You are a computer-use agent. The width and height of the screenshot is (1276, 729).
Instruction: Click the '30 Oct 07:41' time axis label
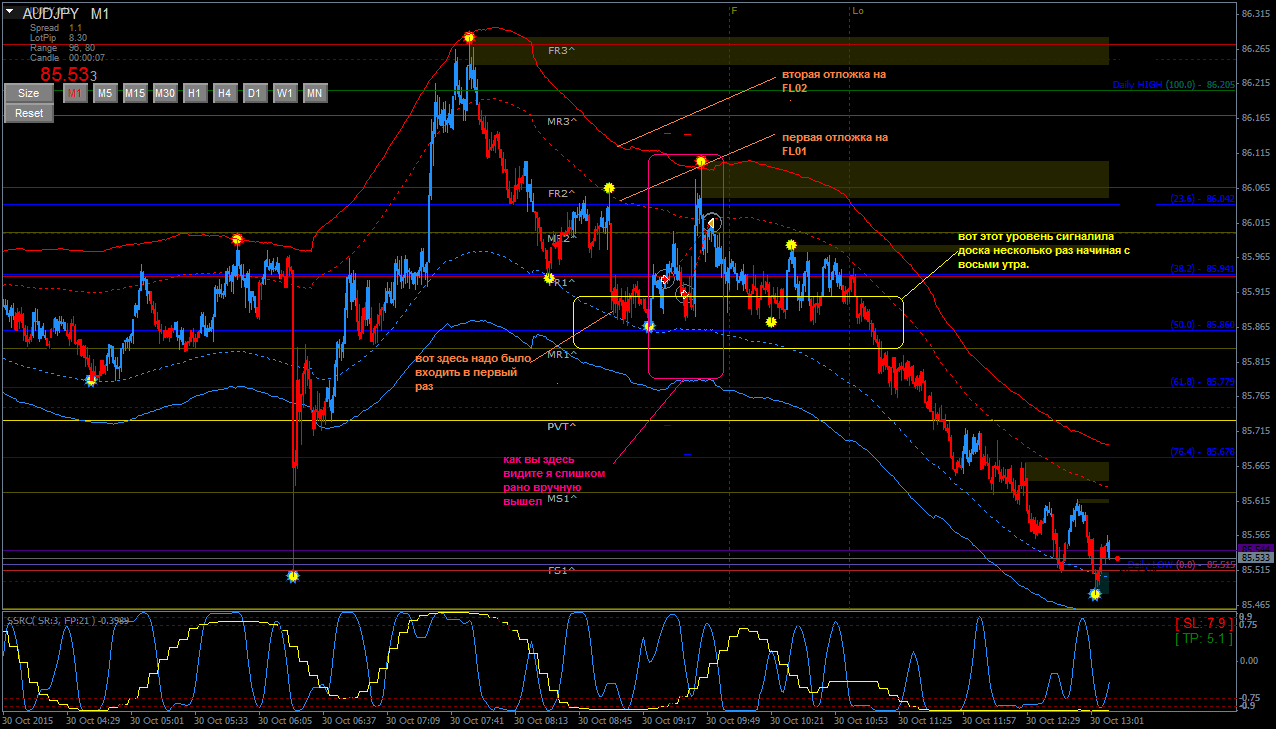[x=479, y=720]
